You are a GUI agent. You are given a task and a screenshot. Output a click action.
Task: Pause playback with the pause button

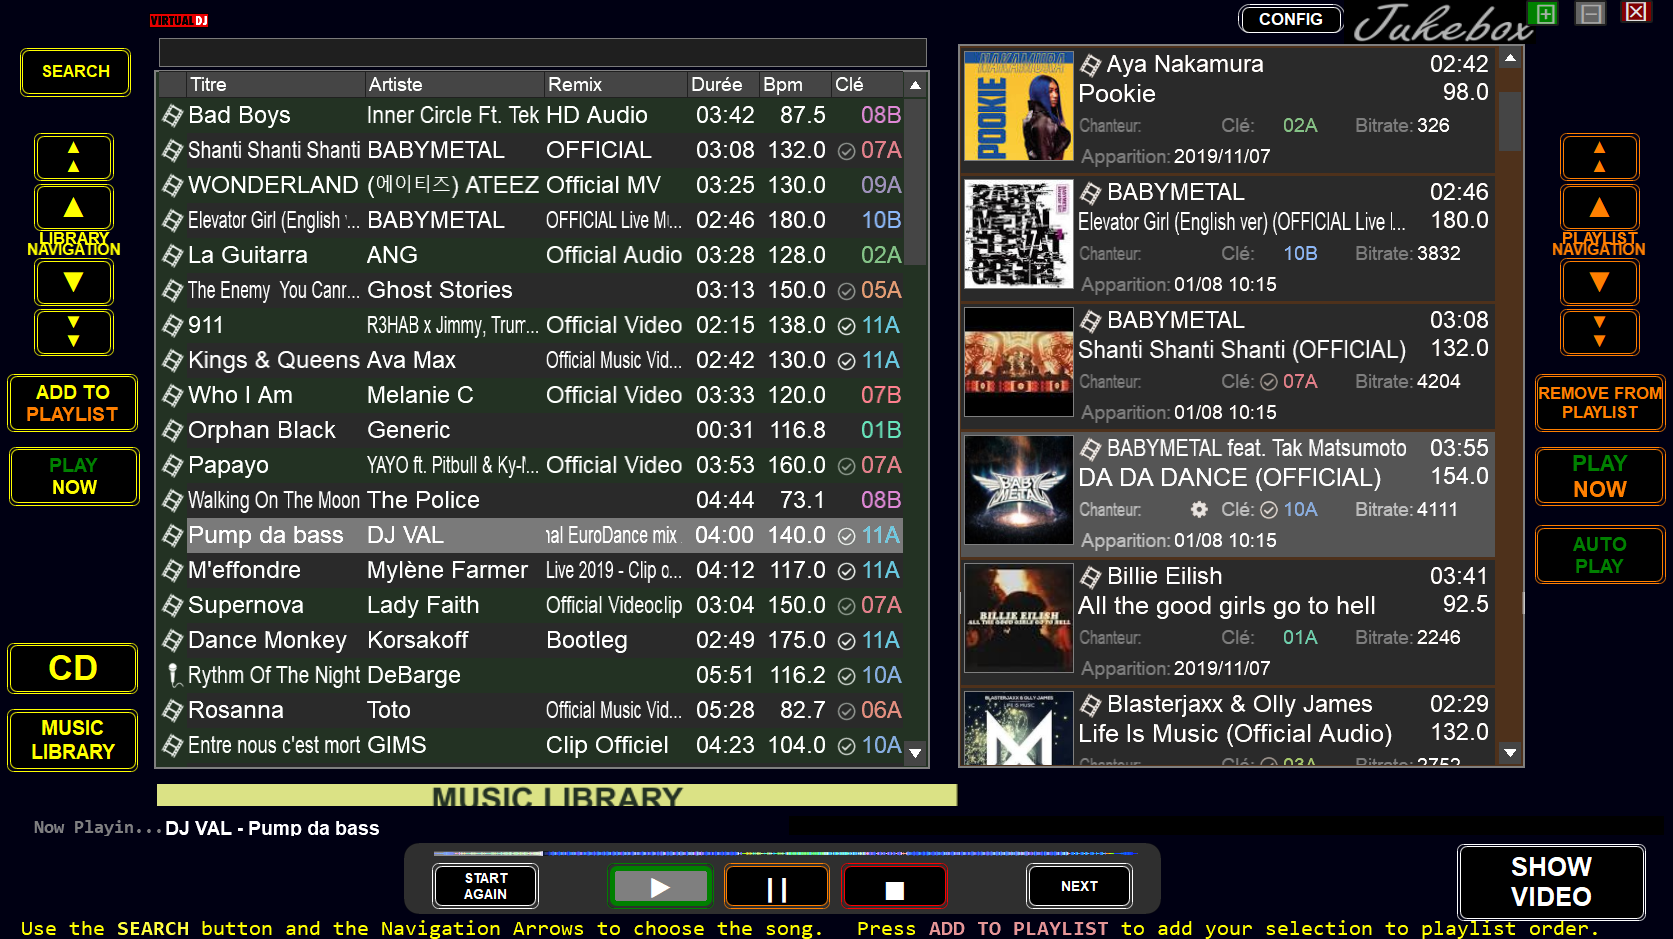[x=777, y=887]
